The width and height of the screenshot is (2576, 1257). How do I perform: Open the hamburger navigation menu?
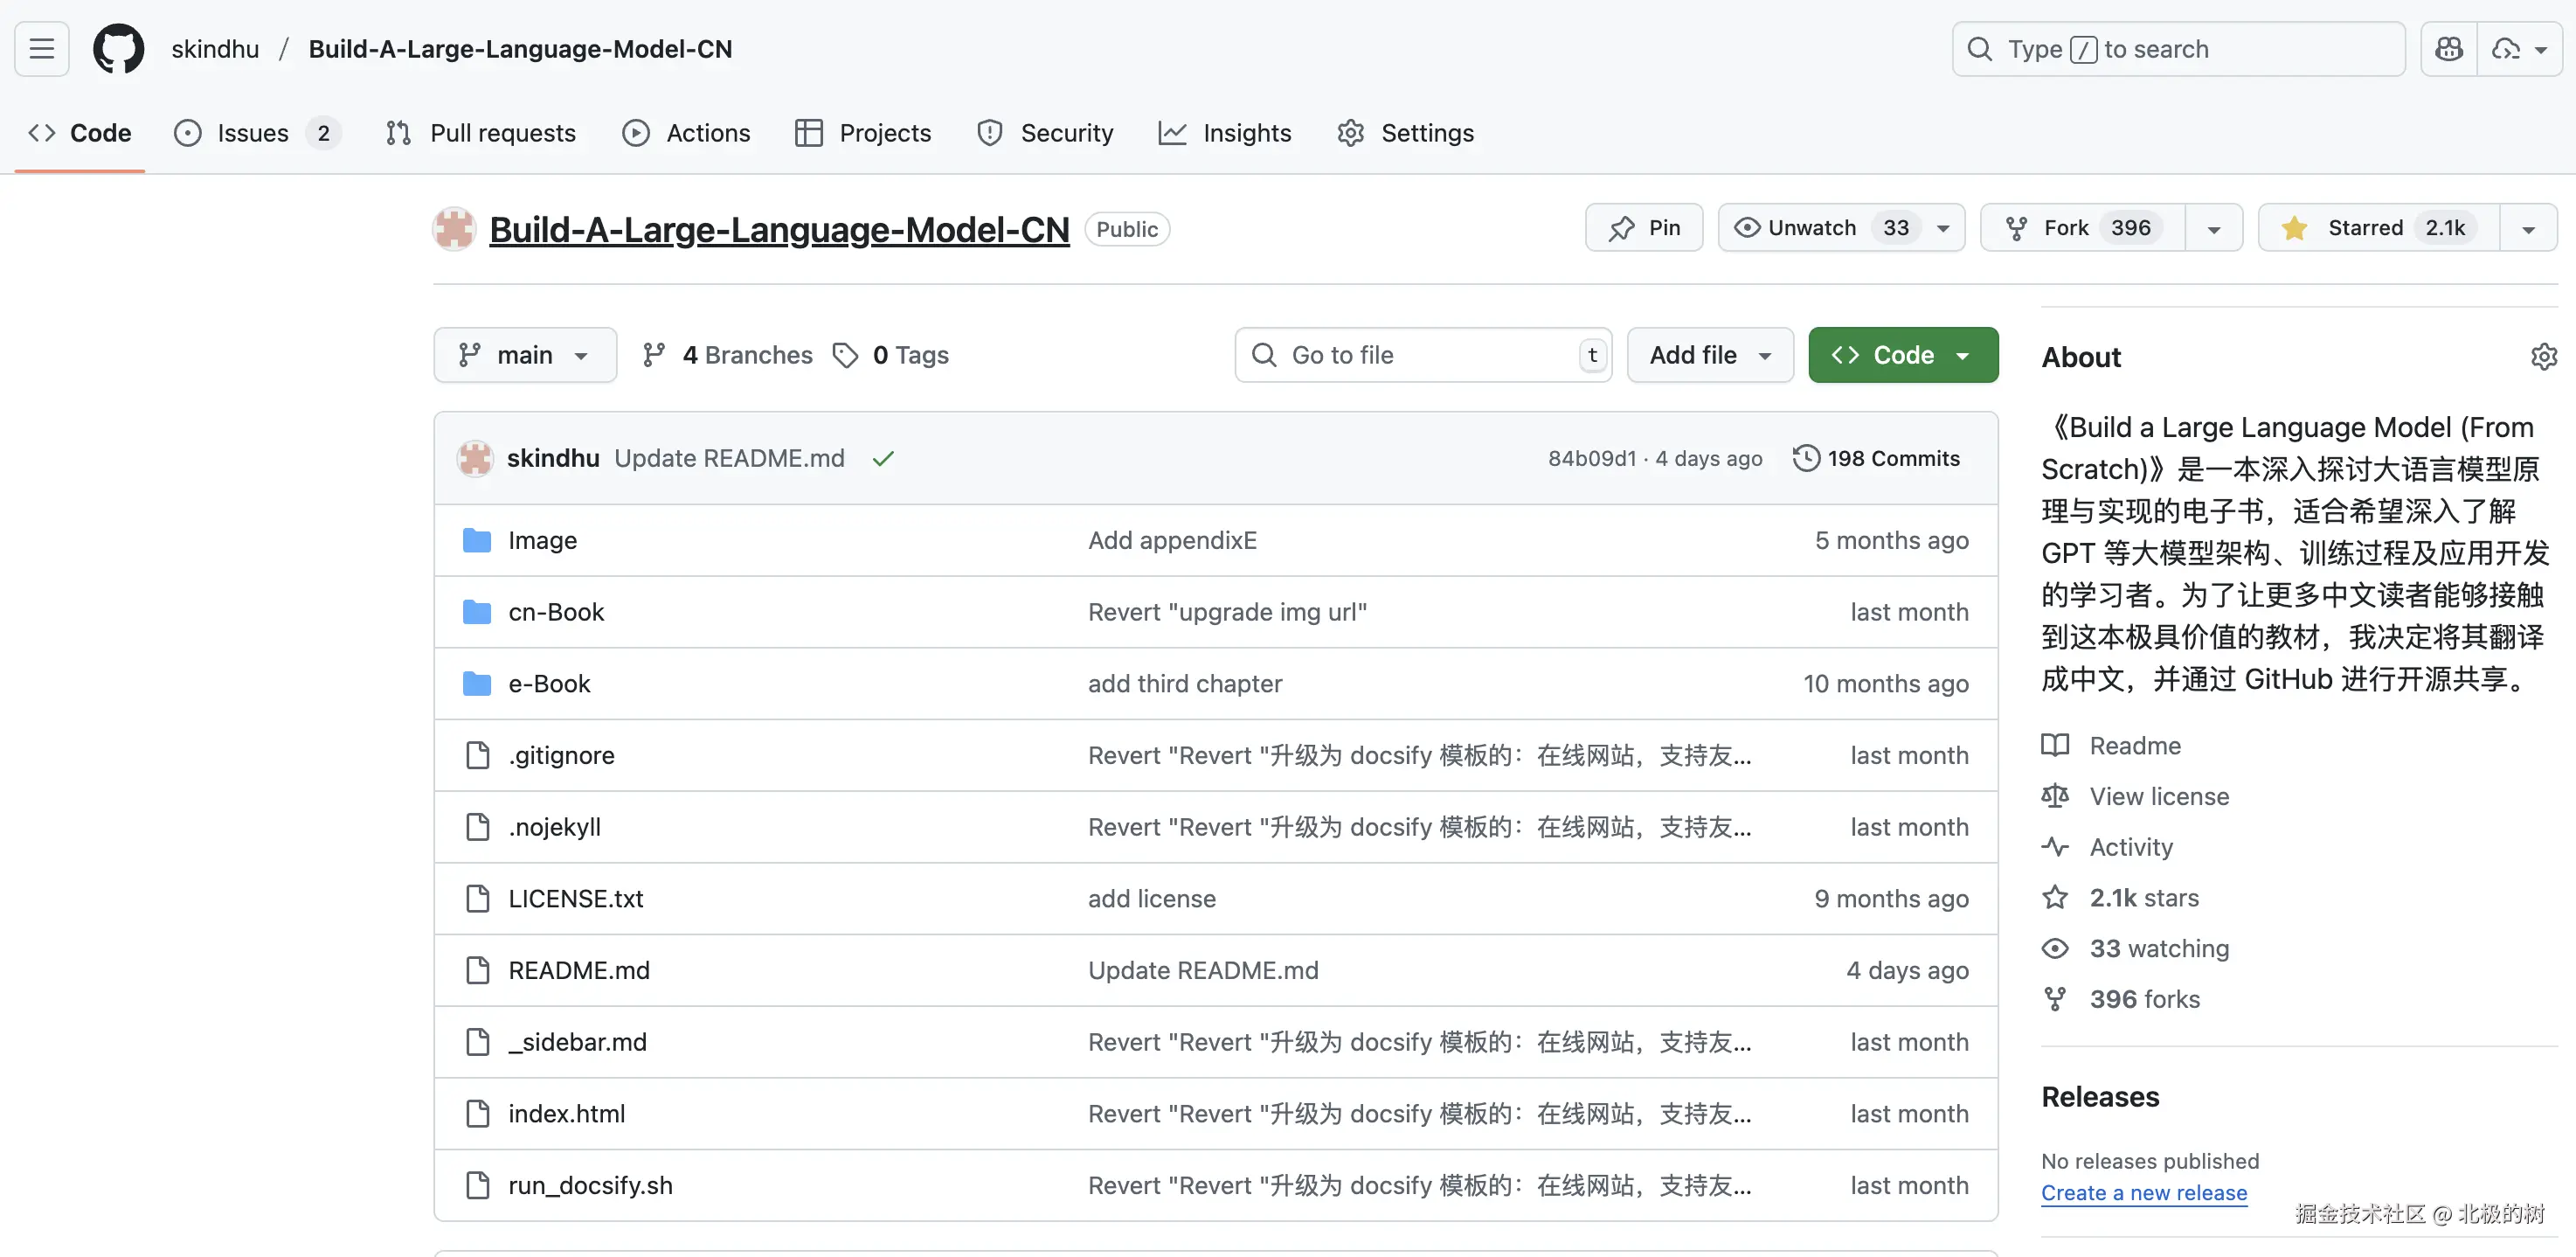tap(42, 49)
